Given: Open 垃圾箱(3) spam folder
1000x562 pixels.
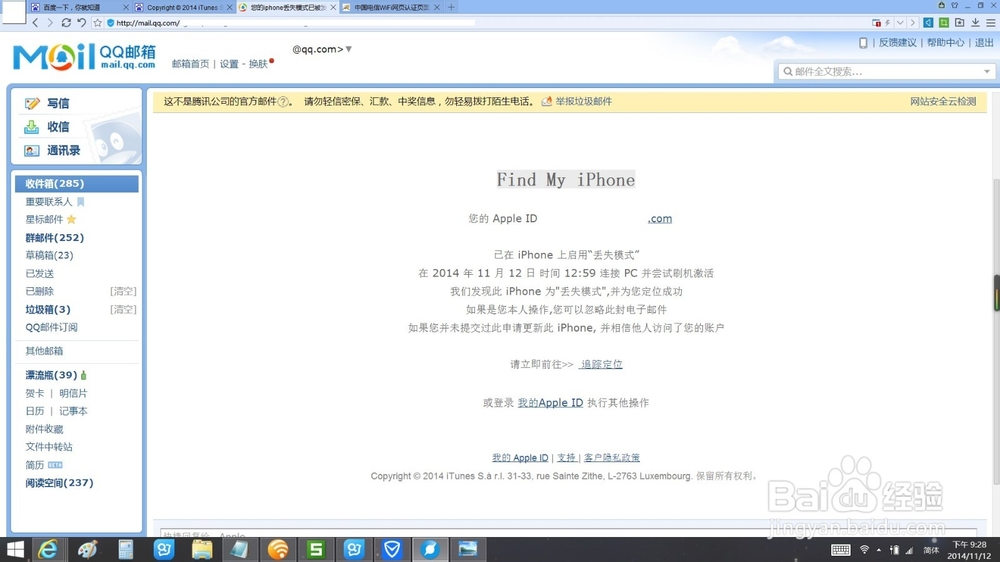Looking at the screenshot, I should coord(48,309).
